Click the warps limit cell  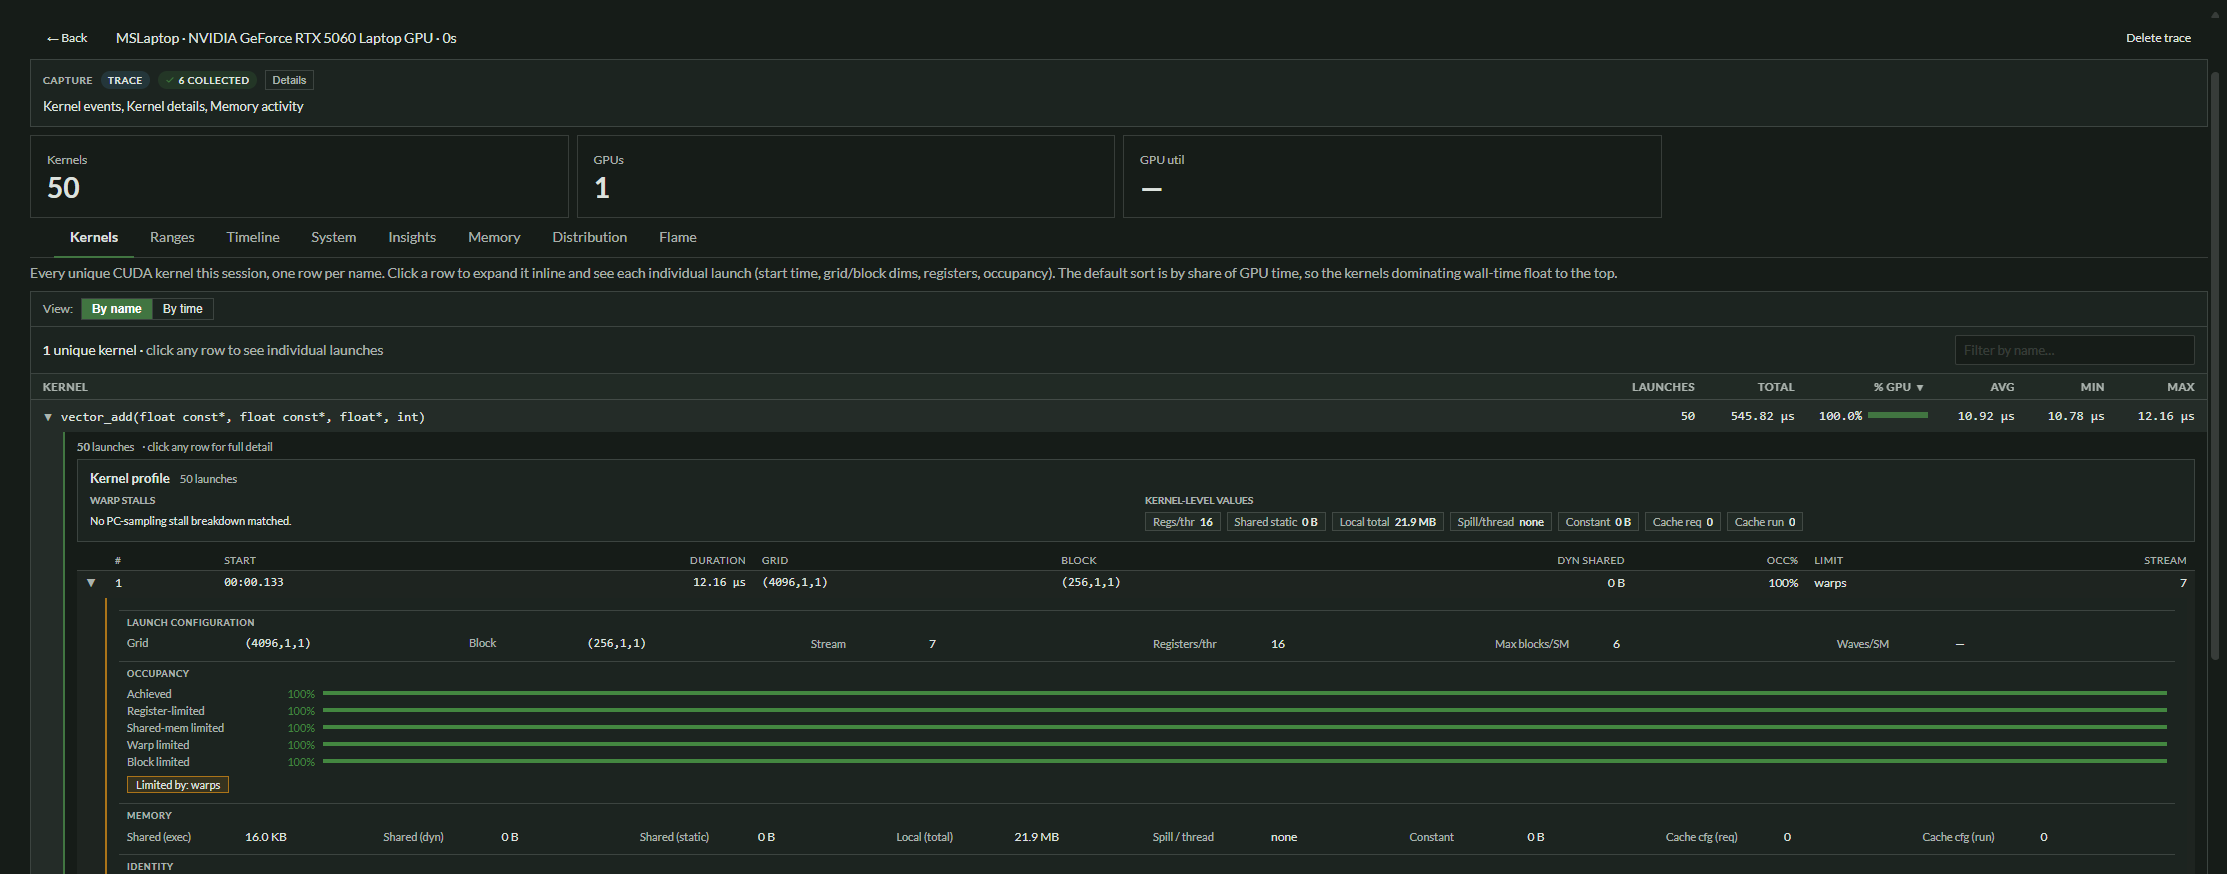pyautogui.click(x=1830, y=583)
